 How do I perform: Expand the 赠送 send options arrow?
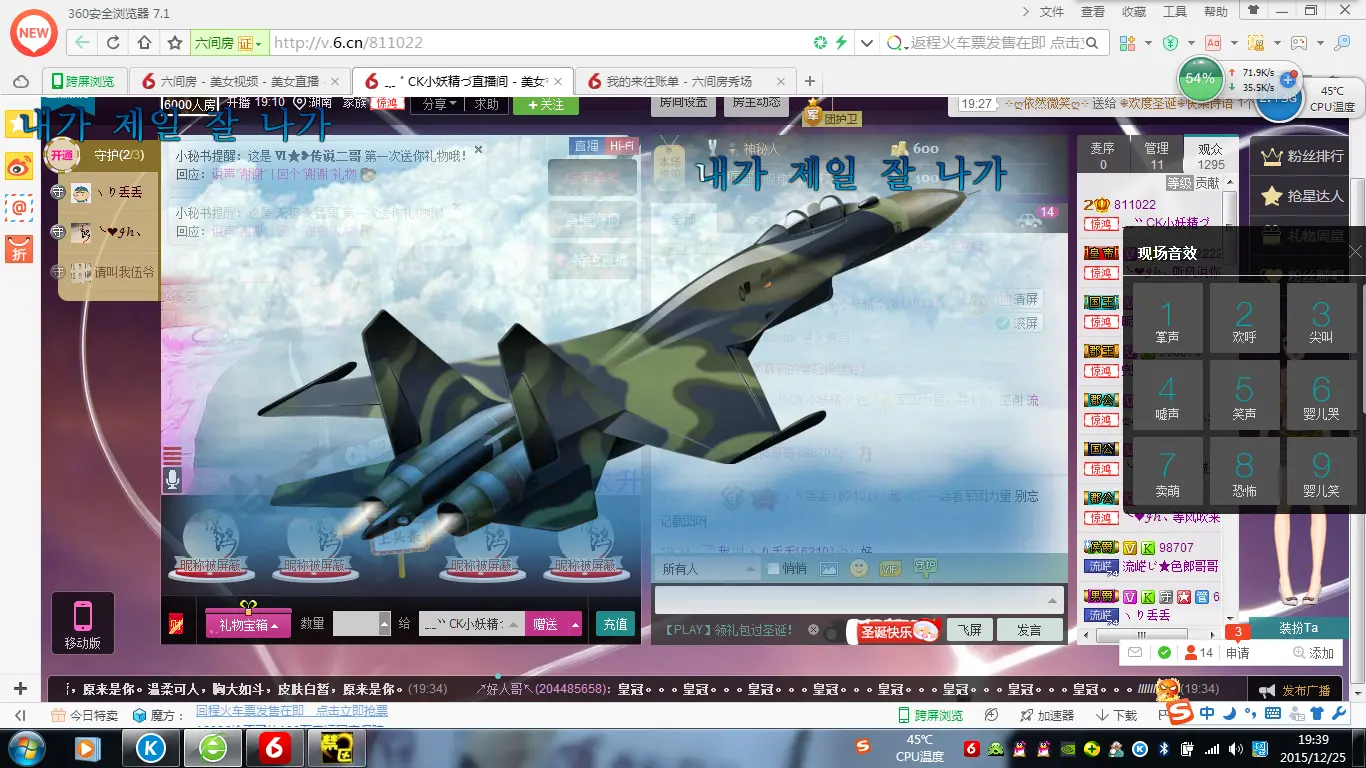575,624
